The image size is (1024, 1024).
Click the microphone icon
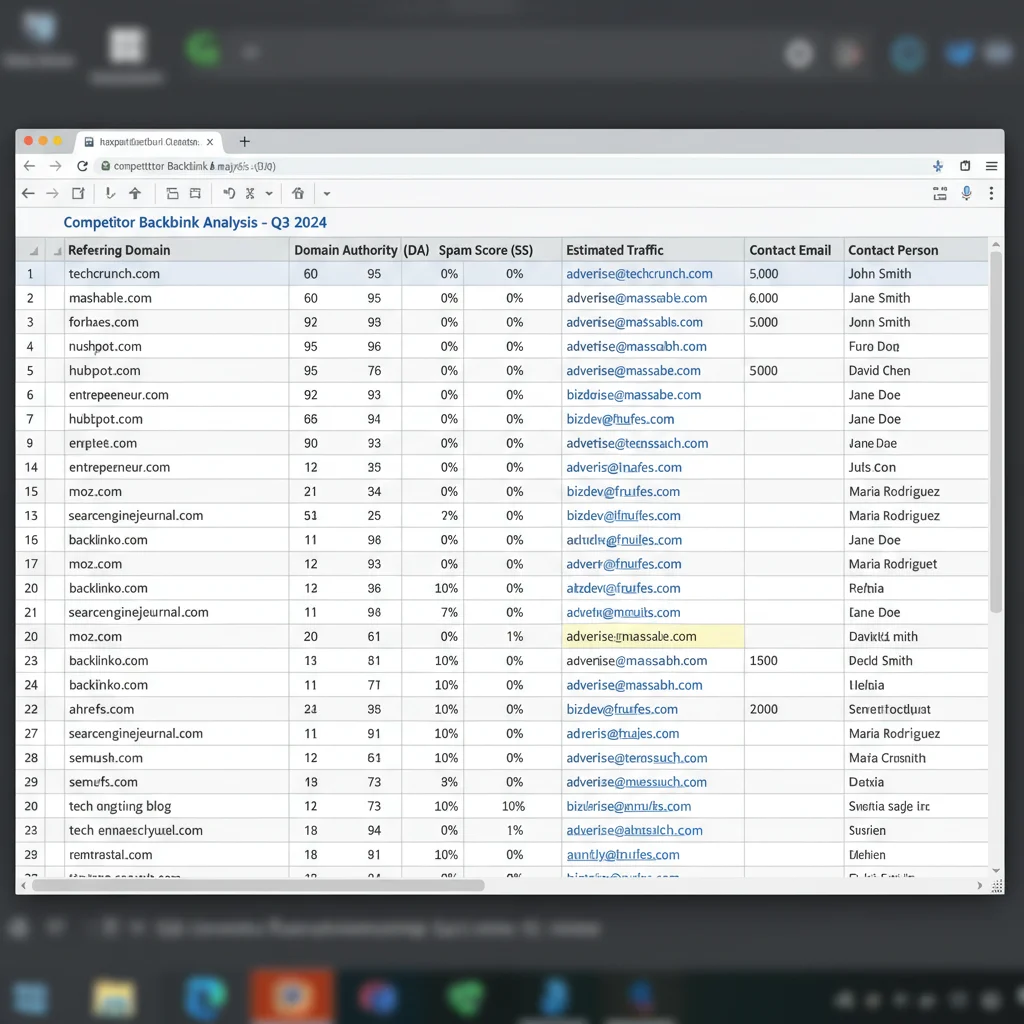[x=967, y=193]
